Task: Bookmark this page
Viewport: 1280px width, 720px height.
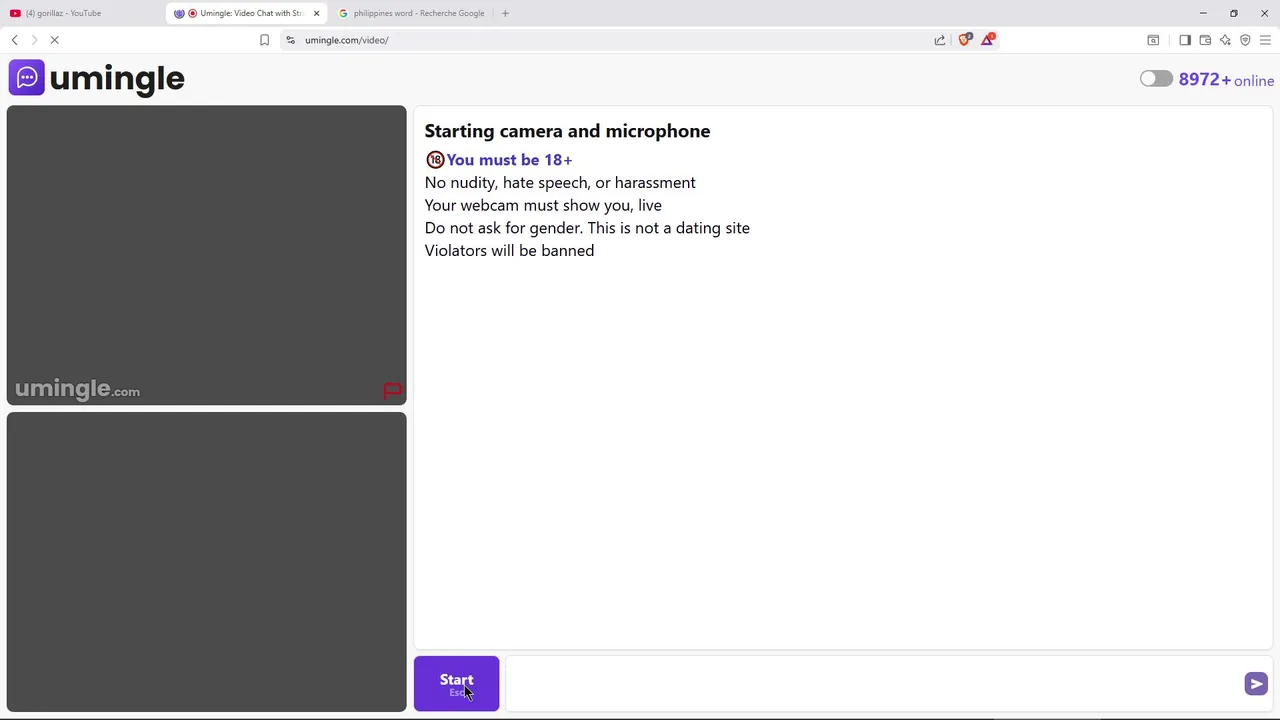Action: tap(264, 40)
